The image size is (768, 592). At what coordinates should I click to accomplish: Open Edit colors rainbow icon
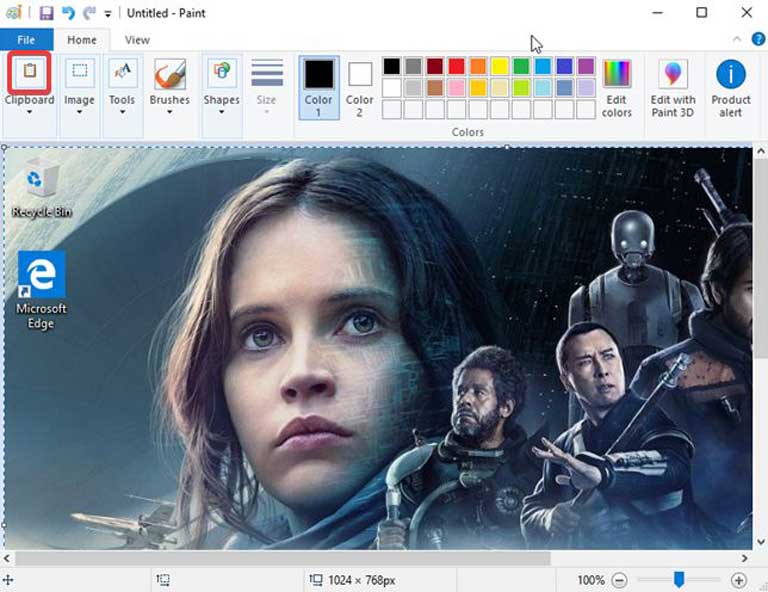617,73
